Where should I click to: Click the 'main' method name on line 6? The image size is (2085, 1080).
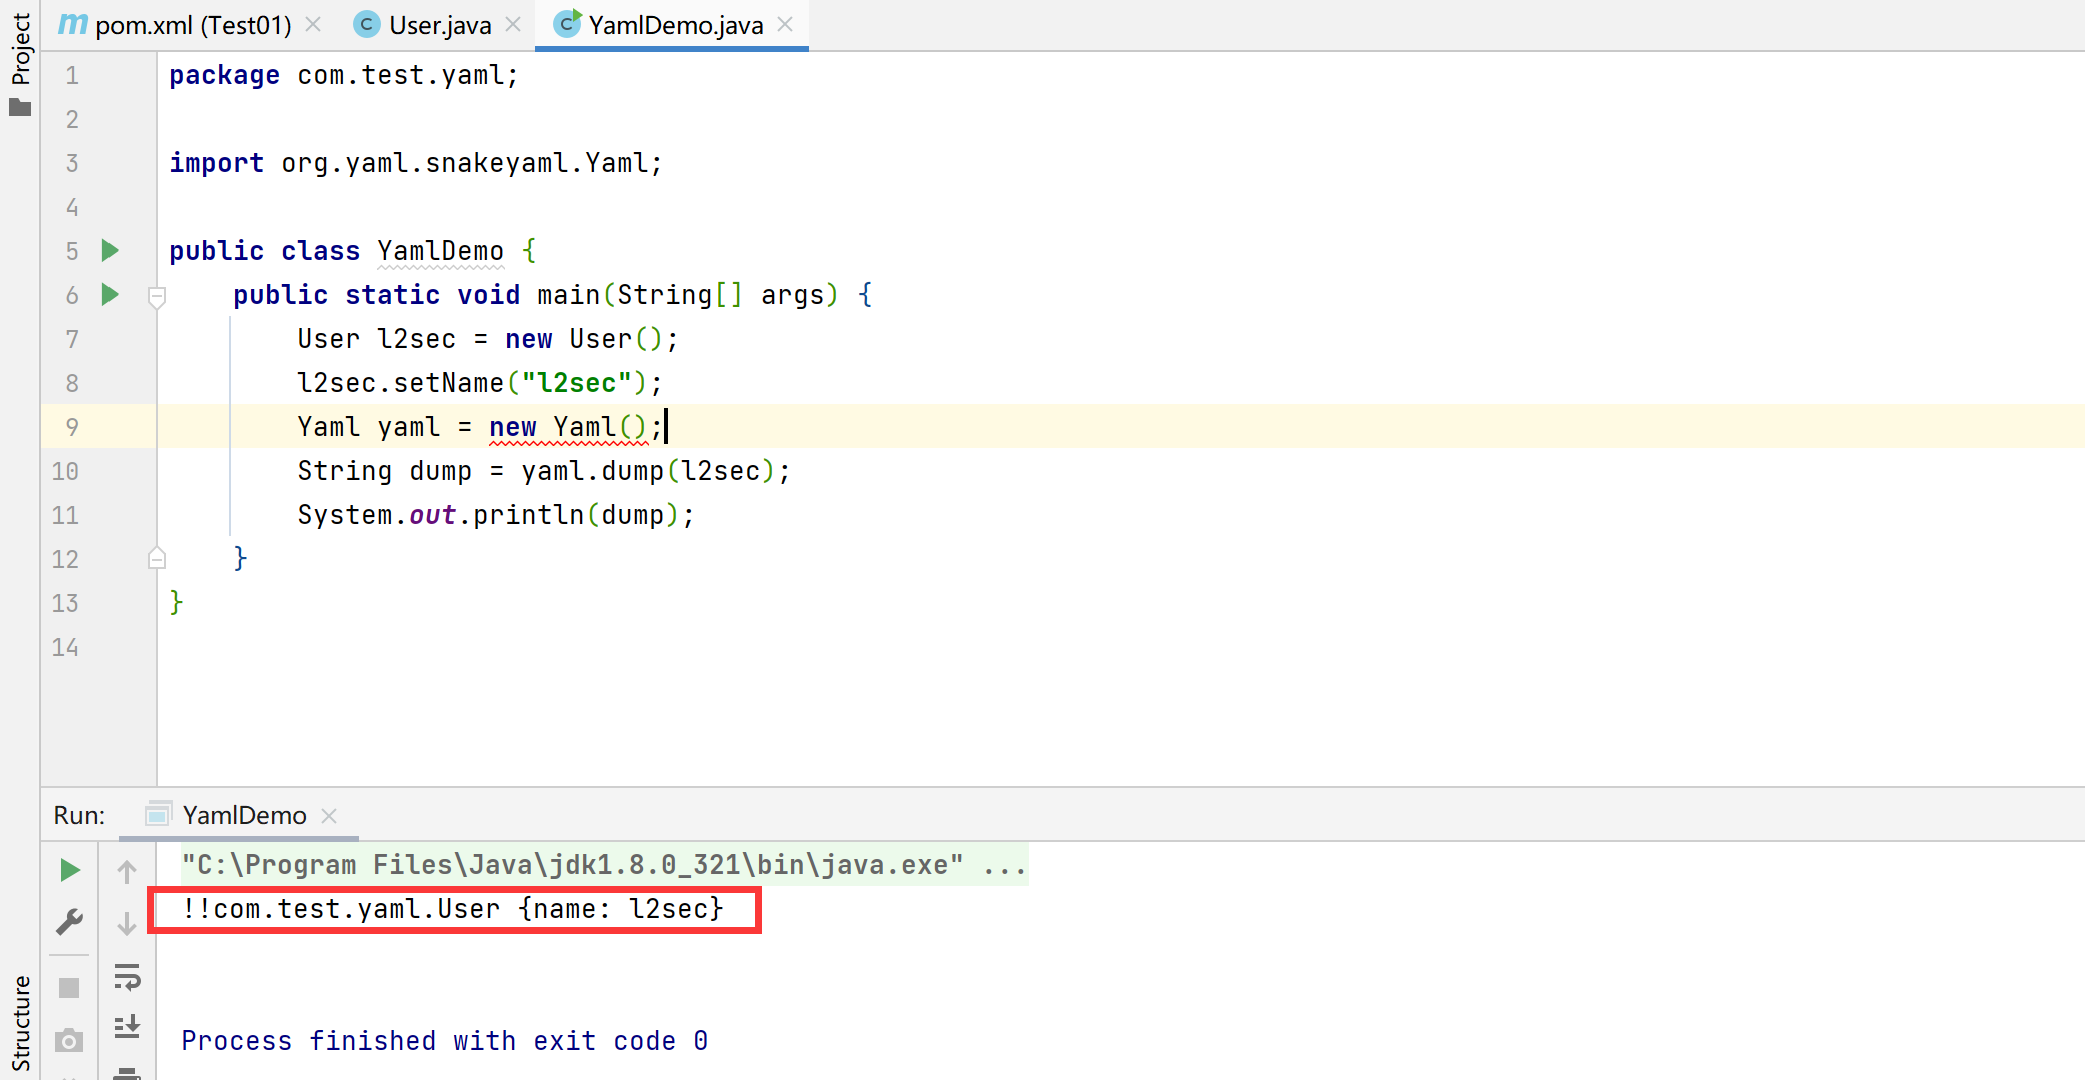[x=568, y=295]
